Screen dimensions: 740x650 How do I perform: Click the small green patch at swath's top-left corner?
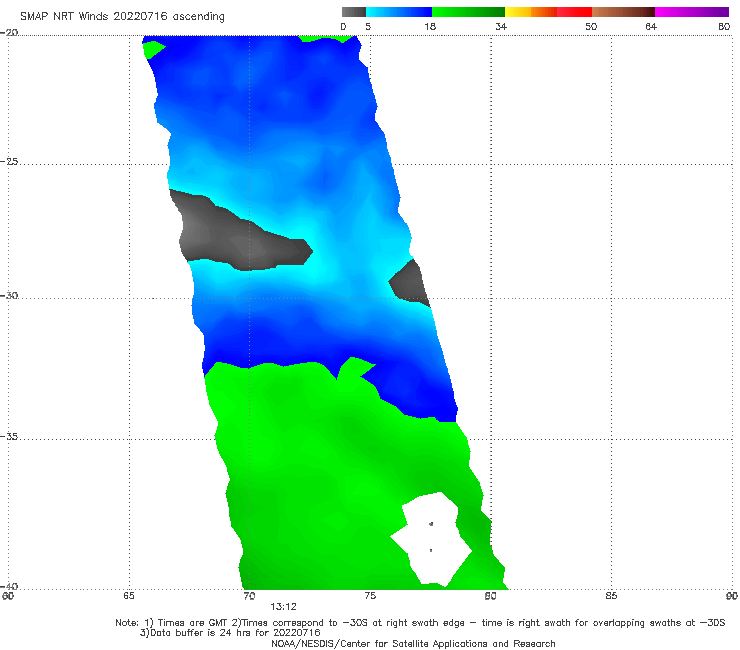click(x=152, y=49)
